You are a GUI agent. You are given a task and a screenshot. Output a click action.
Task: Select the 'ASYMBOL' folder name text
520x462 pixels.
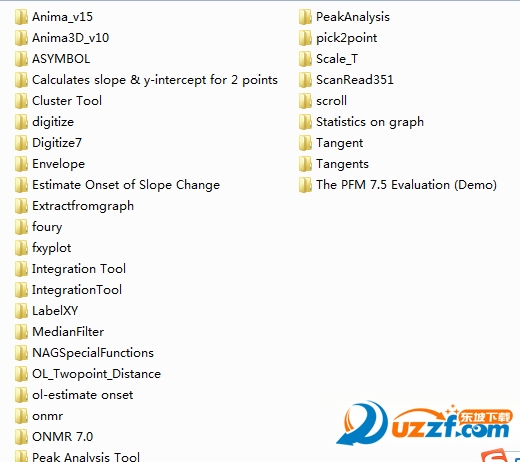61,59
